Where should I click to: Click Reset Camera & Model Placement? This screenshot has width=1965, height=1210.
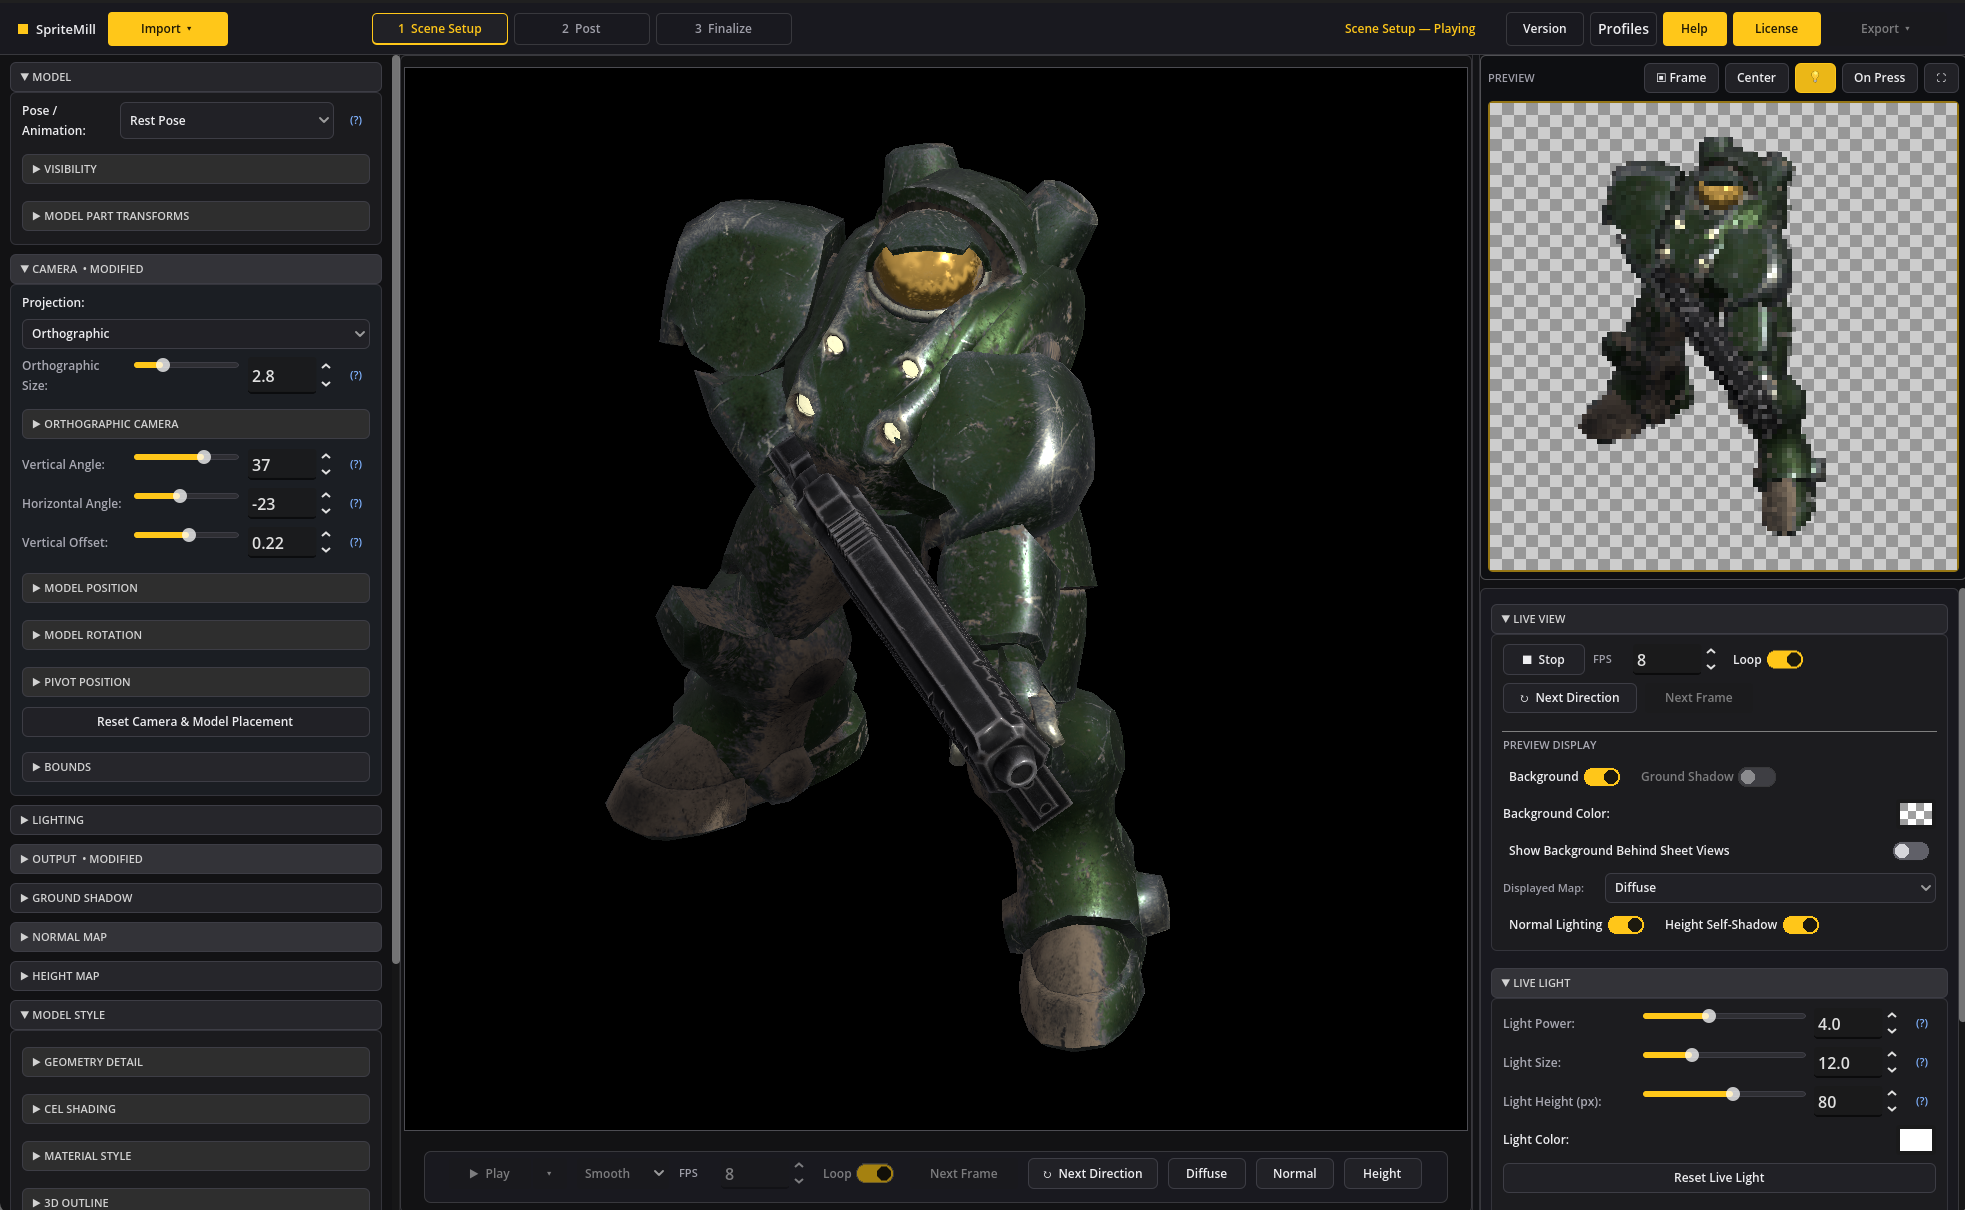(196, 722)
